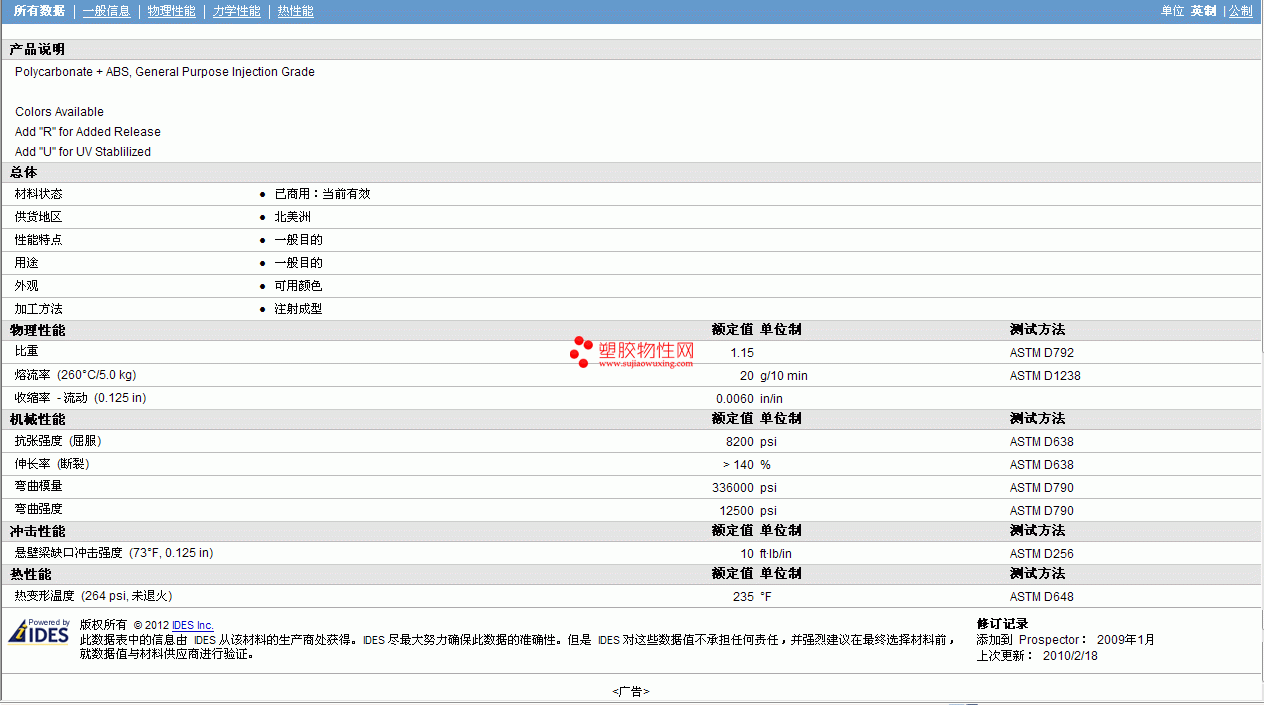Select 英制 units

pyautogui.click(x=1203, y=11)
